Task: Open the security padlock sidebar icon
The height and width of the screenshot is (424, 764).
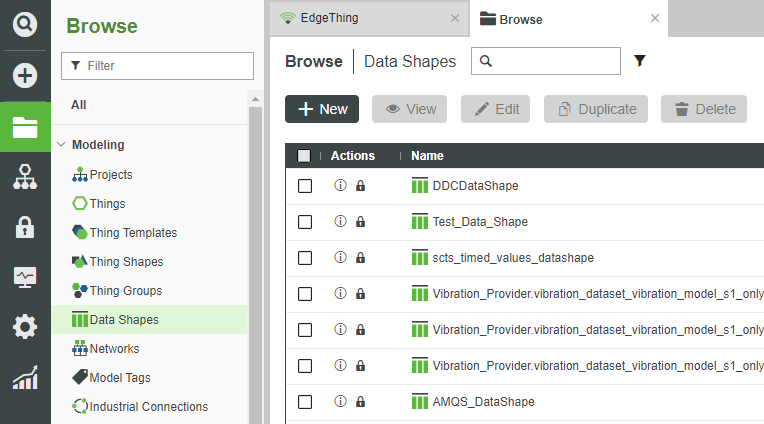Action: click(26, 227)
